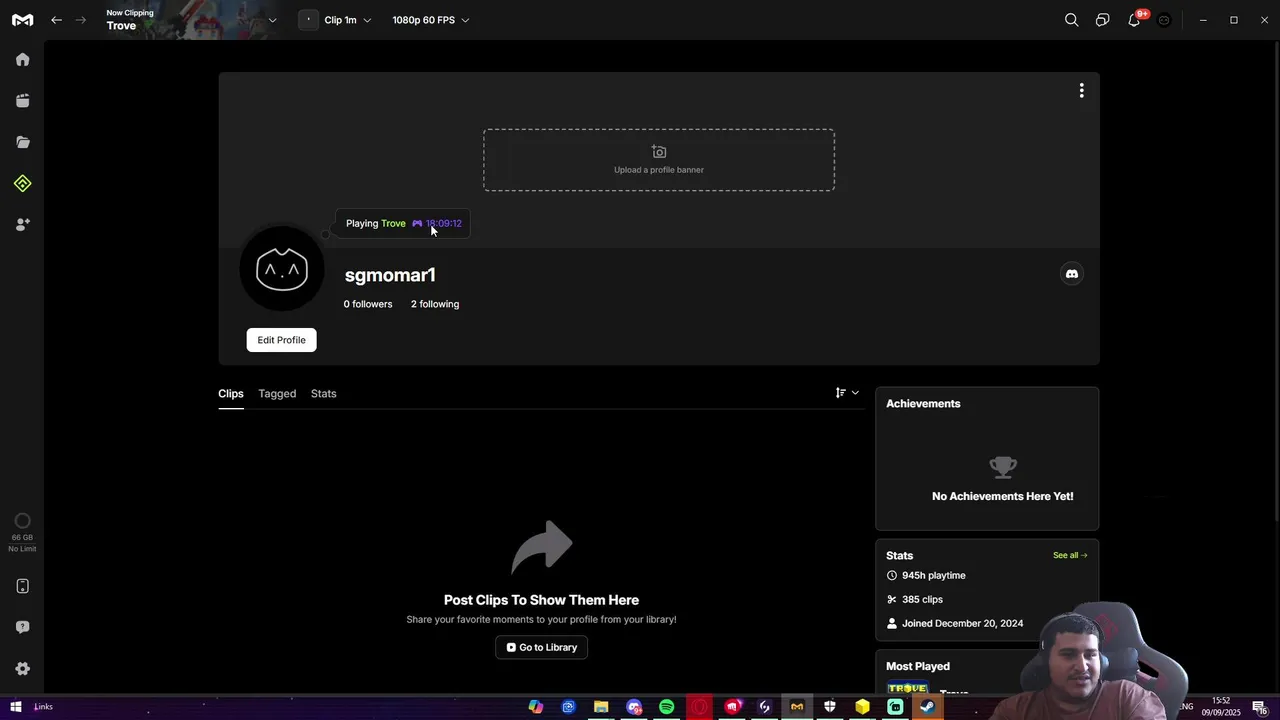Click the 385 clips stat
Image resolution: width=1280 pixels, height=720 pixels.
tap(915, 600)
